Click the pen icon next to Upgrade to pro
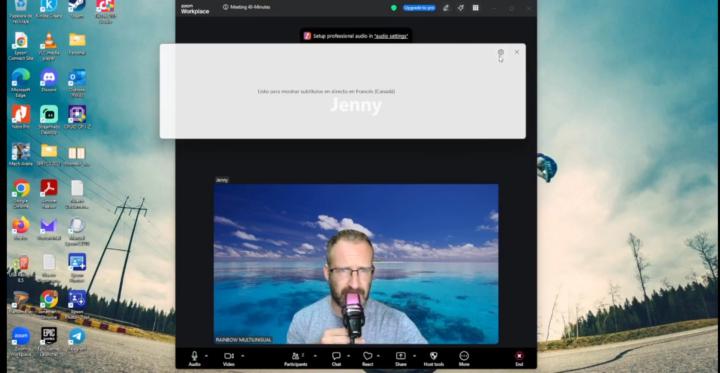 pyautogui.click(x=445, y=8)
